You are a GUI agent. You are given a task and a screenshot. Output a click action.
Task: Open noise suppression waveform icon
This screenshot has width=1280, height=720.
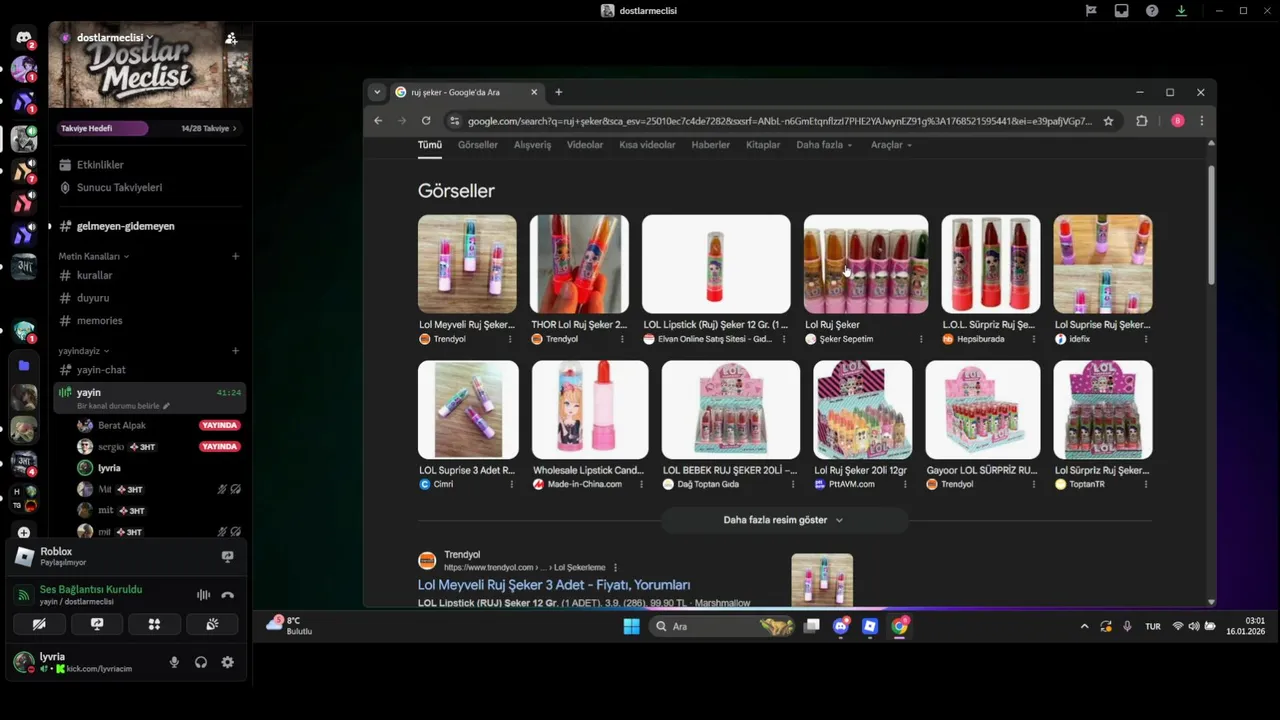click(x=203, y=595)
